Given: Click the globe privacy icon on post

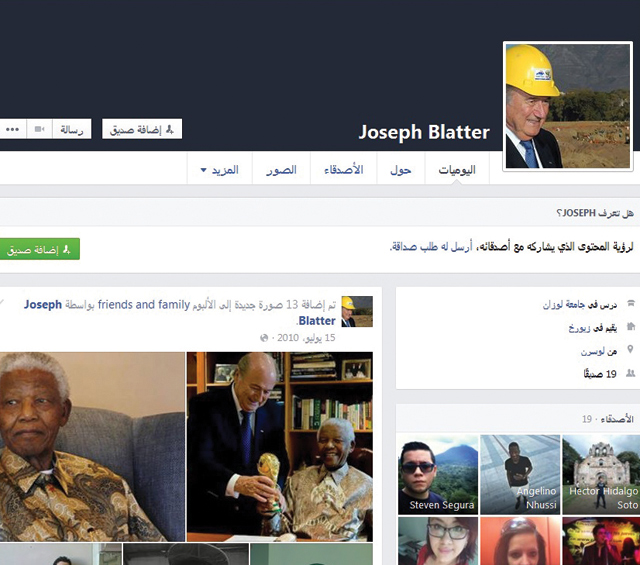Looking at the screenshot, I should coord(264,338).
